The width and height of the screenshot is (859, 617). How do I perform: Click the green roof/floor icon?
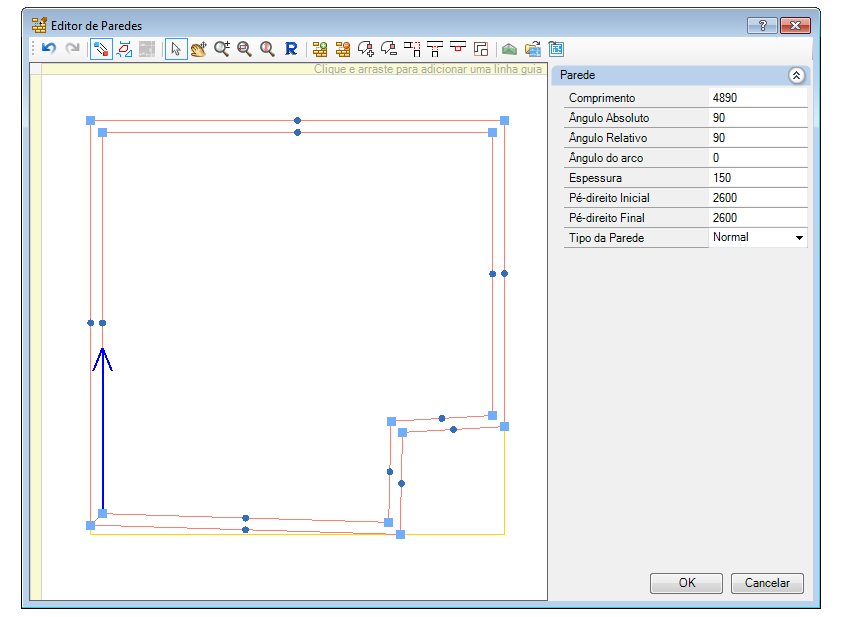pyautogui.click(x=509, y=49)
